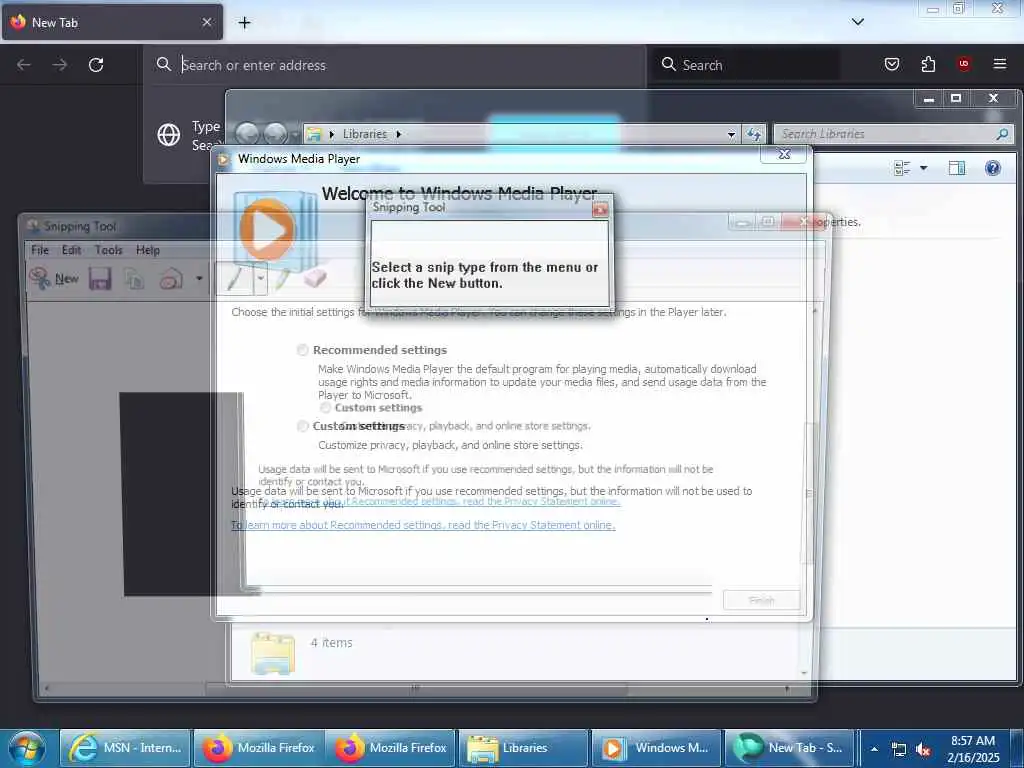Viewport: 1024px width, 768px height.
Task: Close the Windows Media Player dialog
Action: (784, 154)
